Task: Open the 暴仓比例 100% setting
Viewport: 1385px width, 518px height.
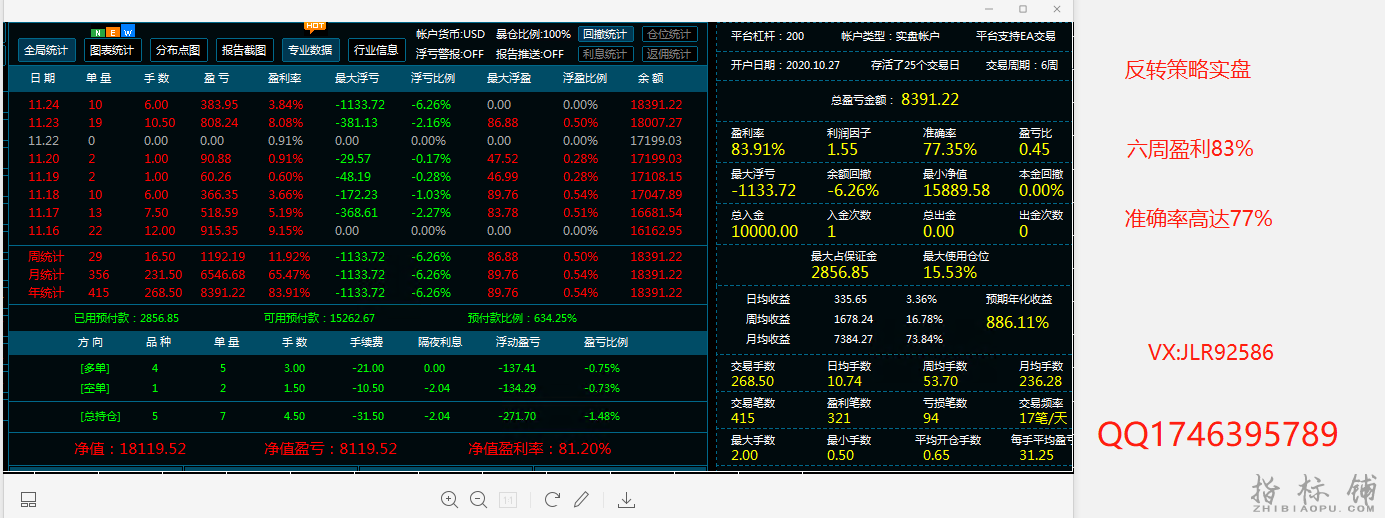Action: coord(533,35)
